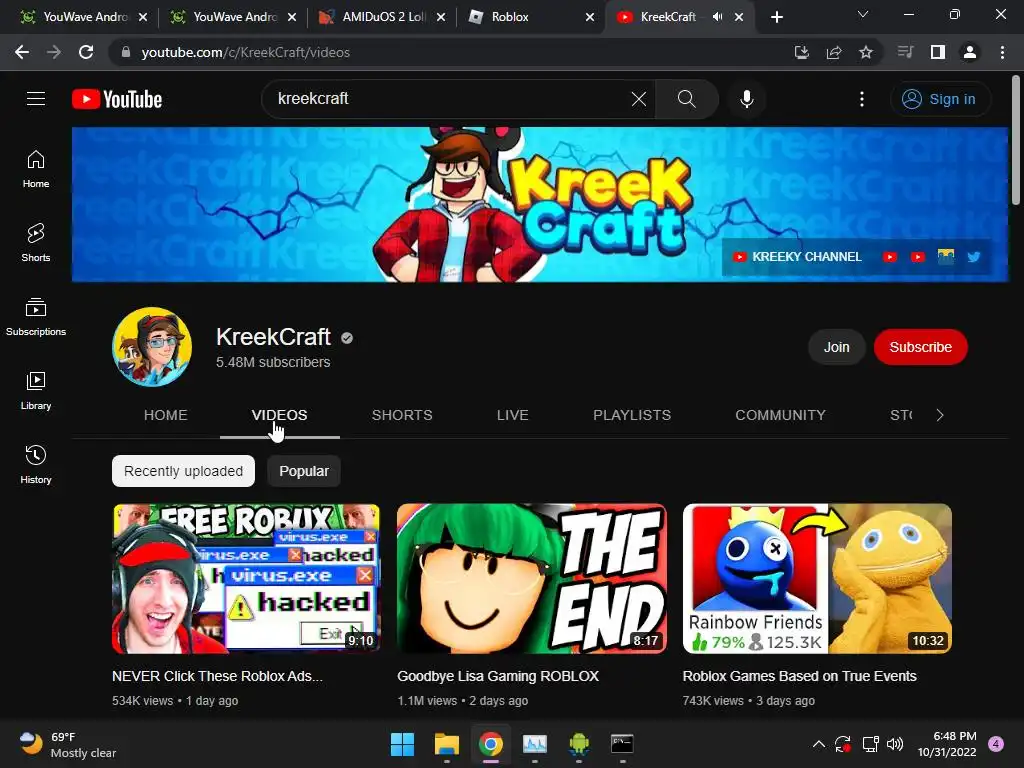1024x768 pixels.
Task: Open the tab search chevron
Action: (x=863, y=14)
